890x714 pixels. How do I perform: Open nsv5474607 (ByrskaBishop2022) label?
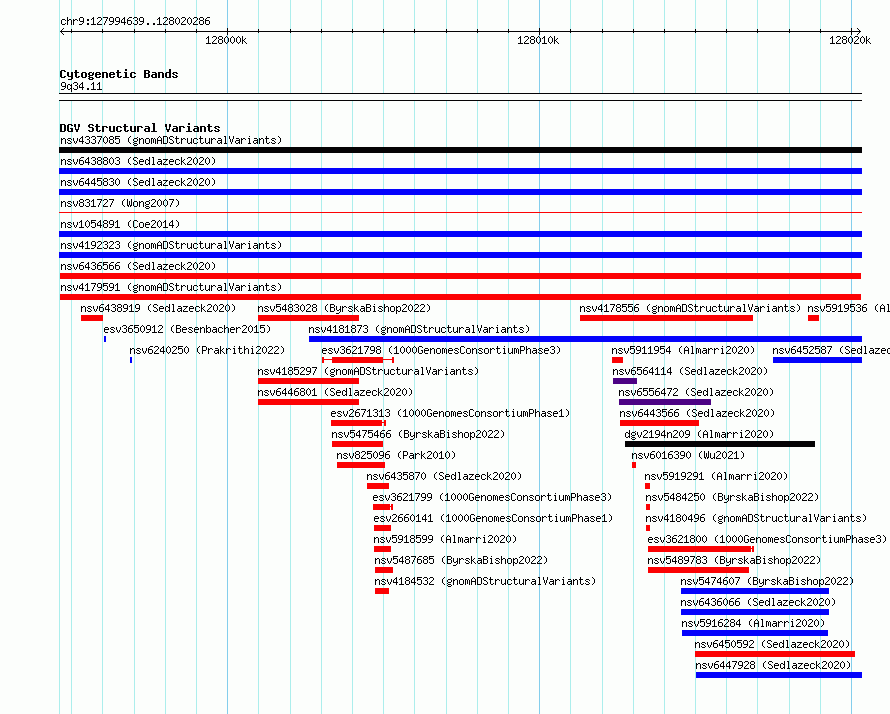coord(767,581)
